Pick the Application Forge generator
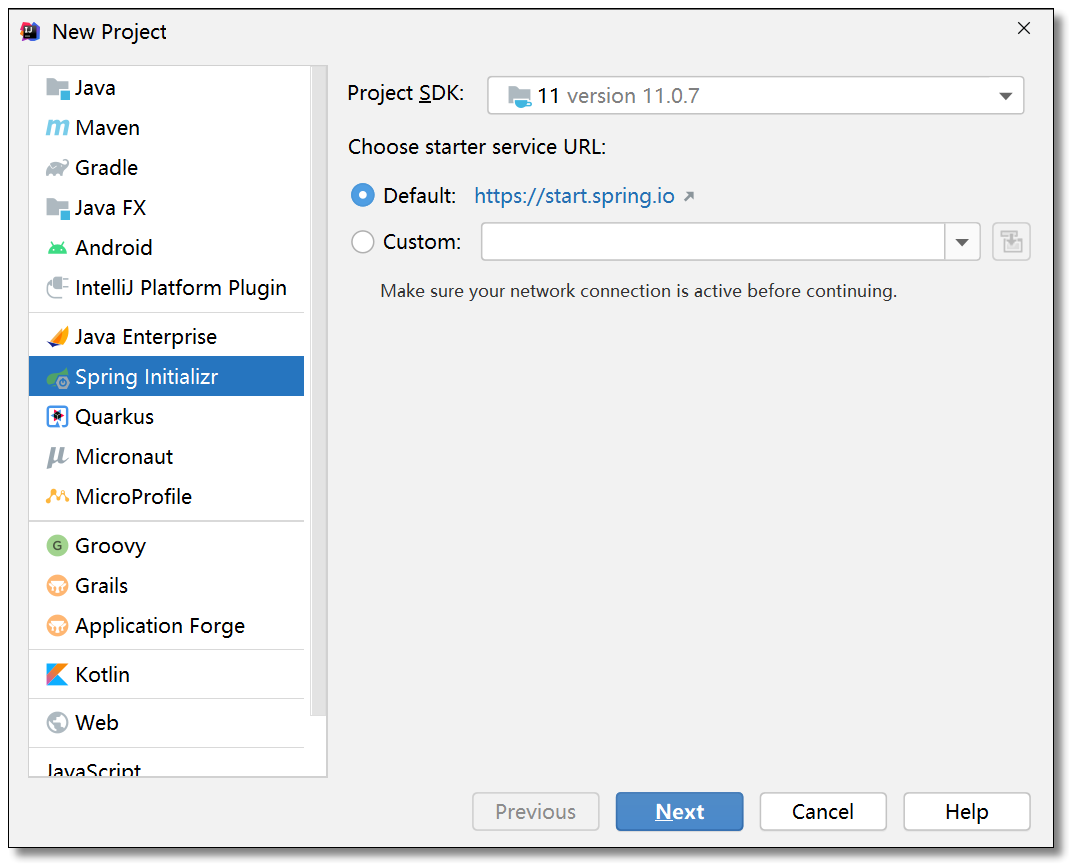This screenshot has height=864, width=1070. (159, 626)
